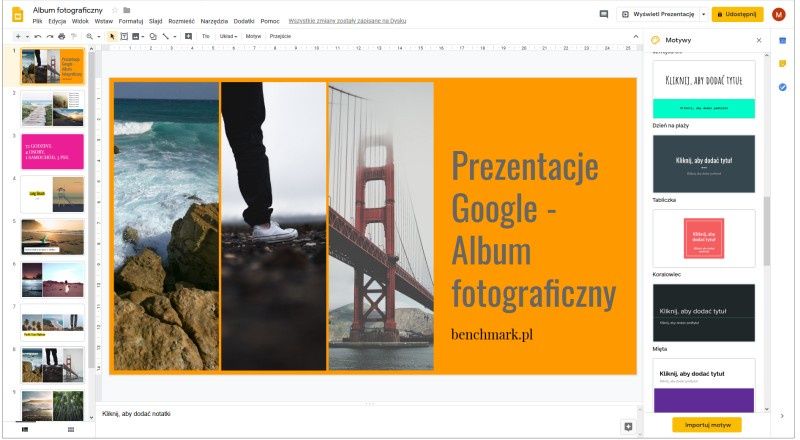Open presentation options dropdown arrow
Viewport: 800px width, 440px height.
(x=703, y=14)
